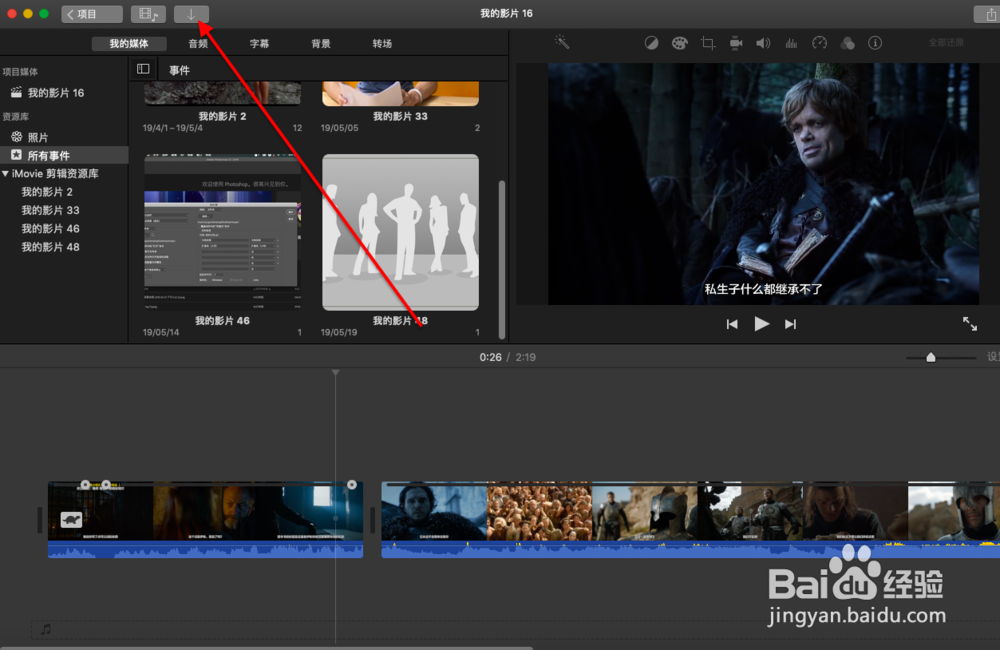Click the 事件 header label

pos(179,70)
